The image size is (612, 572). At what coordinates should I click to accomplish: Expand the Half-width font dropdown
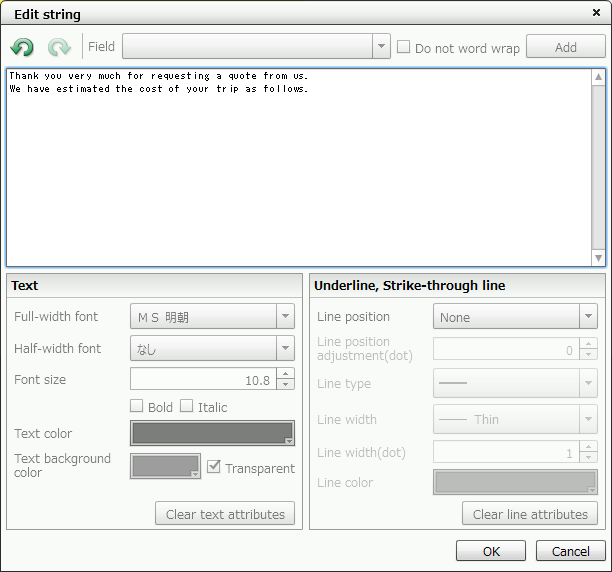pos(286,348)
